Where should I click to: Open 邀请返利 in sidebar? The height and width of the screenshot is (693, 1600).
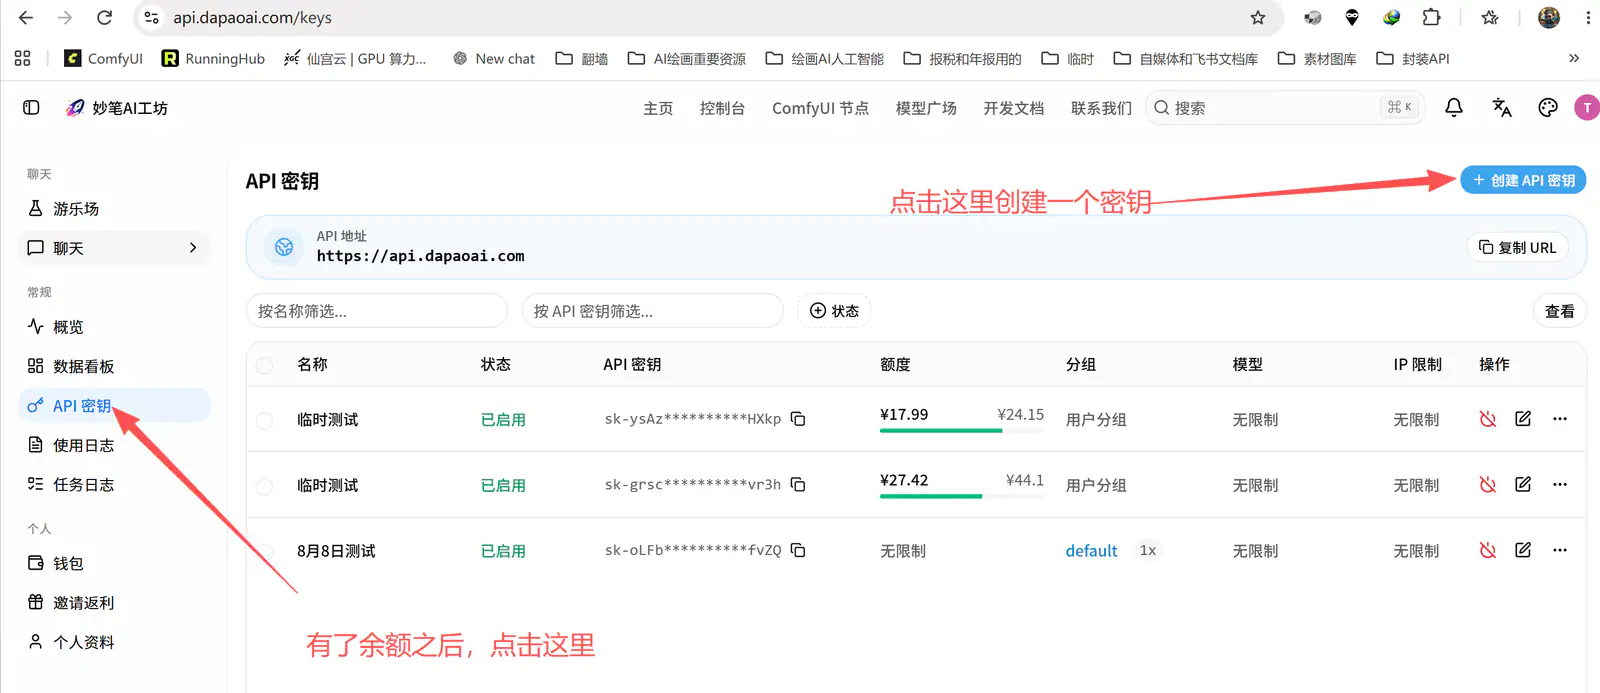tap(115, 602)
